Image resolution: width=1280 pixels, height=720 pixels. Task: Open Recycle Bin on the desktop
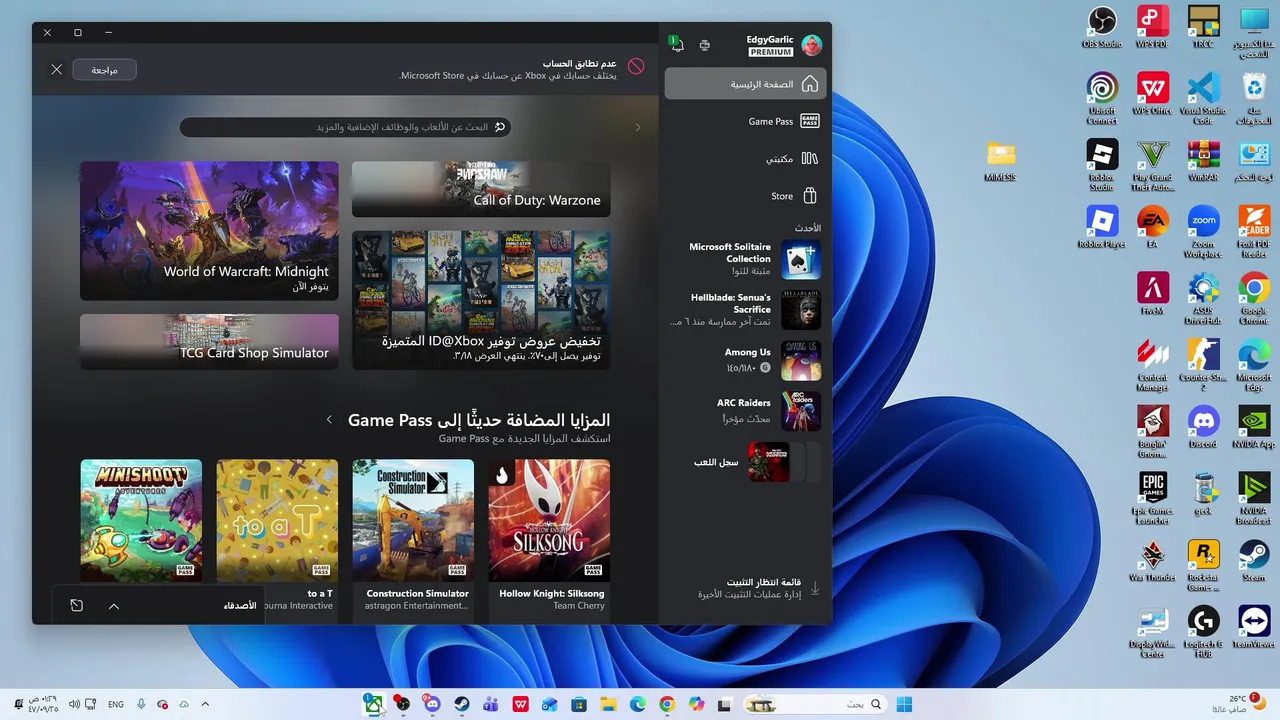[1254, 98]
